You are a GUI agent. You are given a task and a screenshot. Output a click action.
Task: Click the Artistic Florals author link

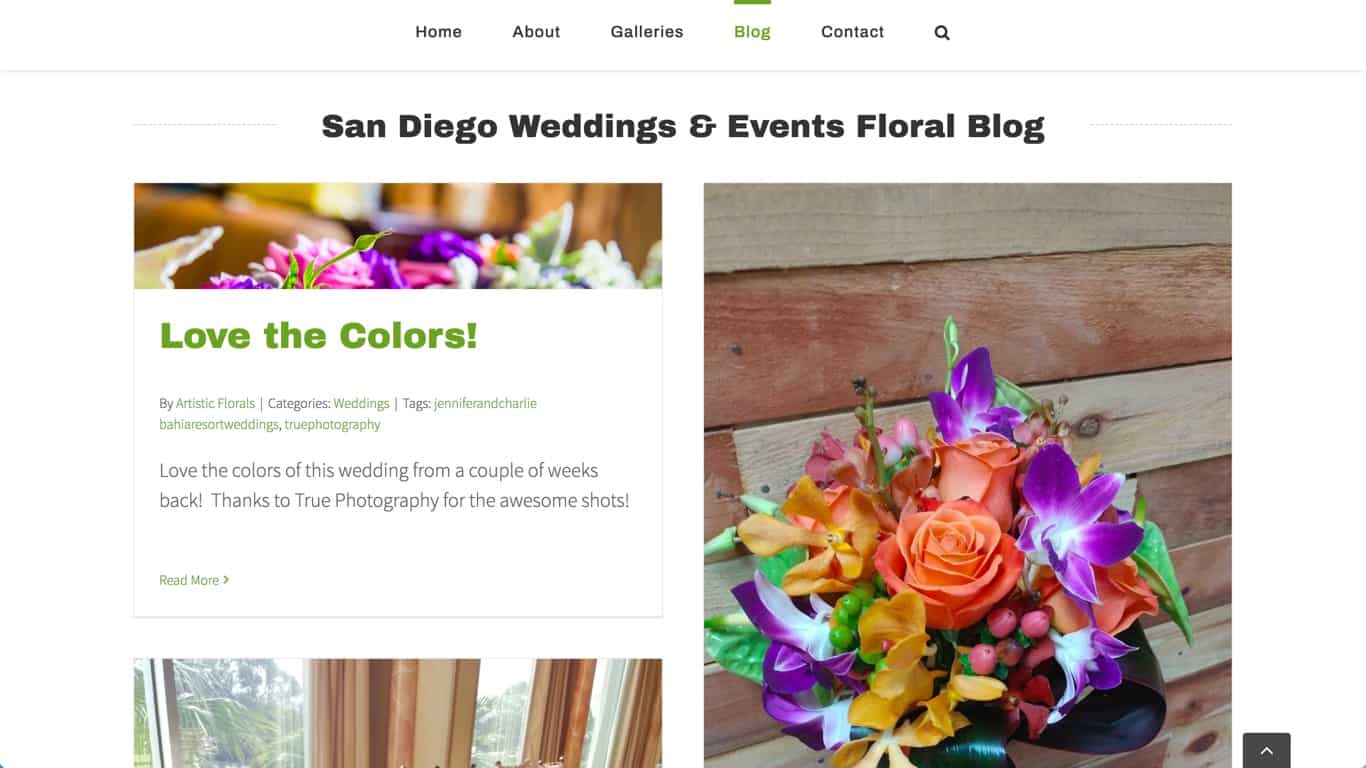[215, 403]
